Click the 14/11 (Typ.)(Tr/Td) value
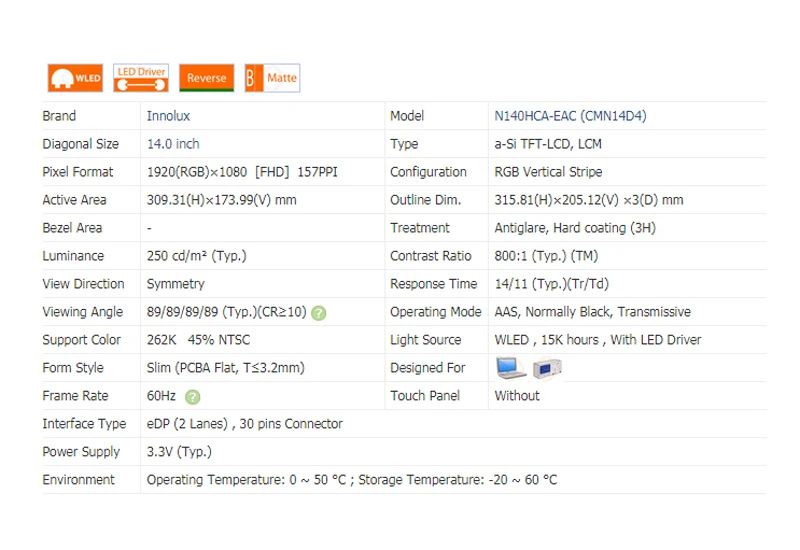Screen dimensions: 800x550 pyautogui.click(x=552, y=284)
